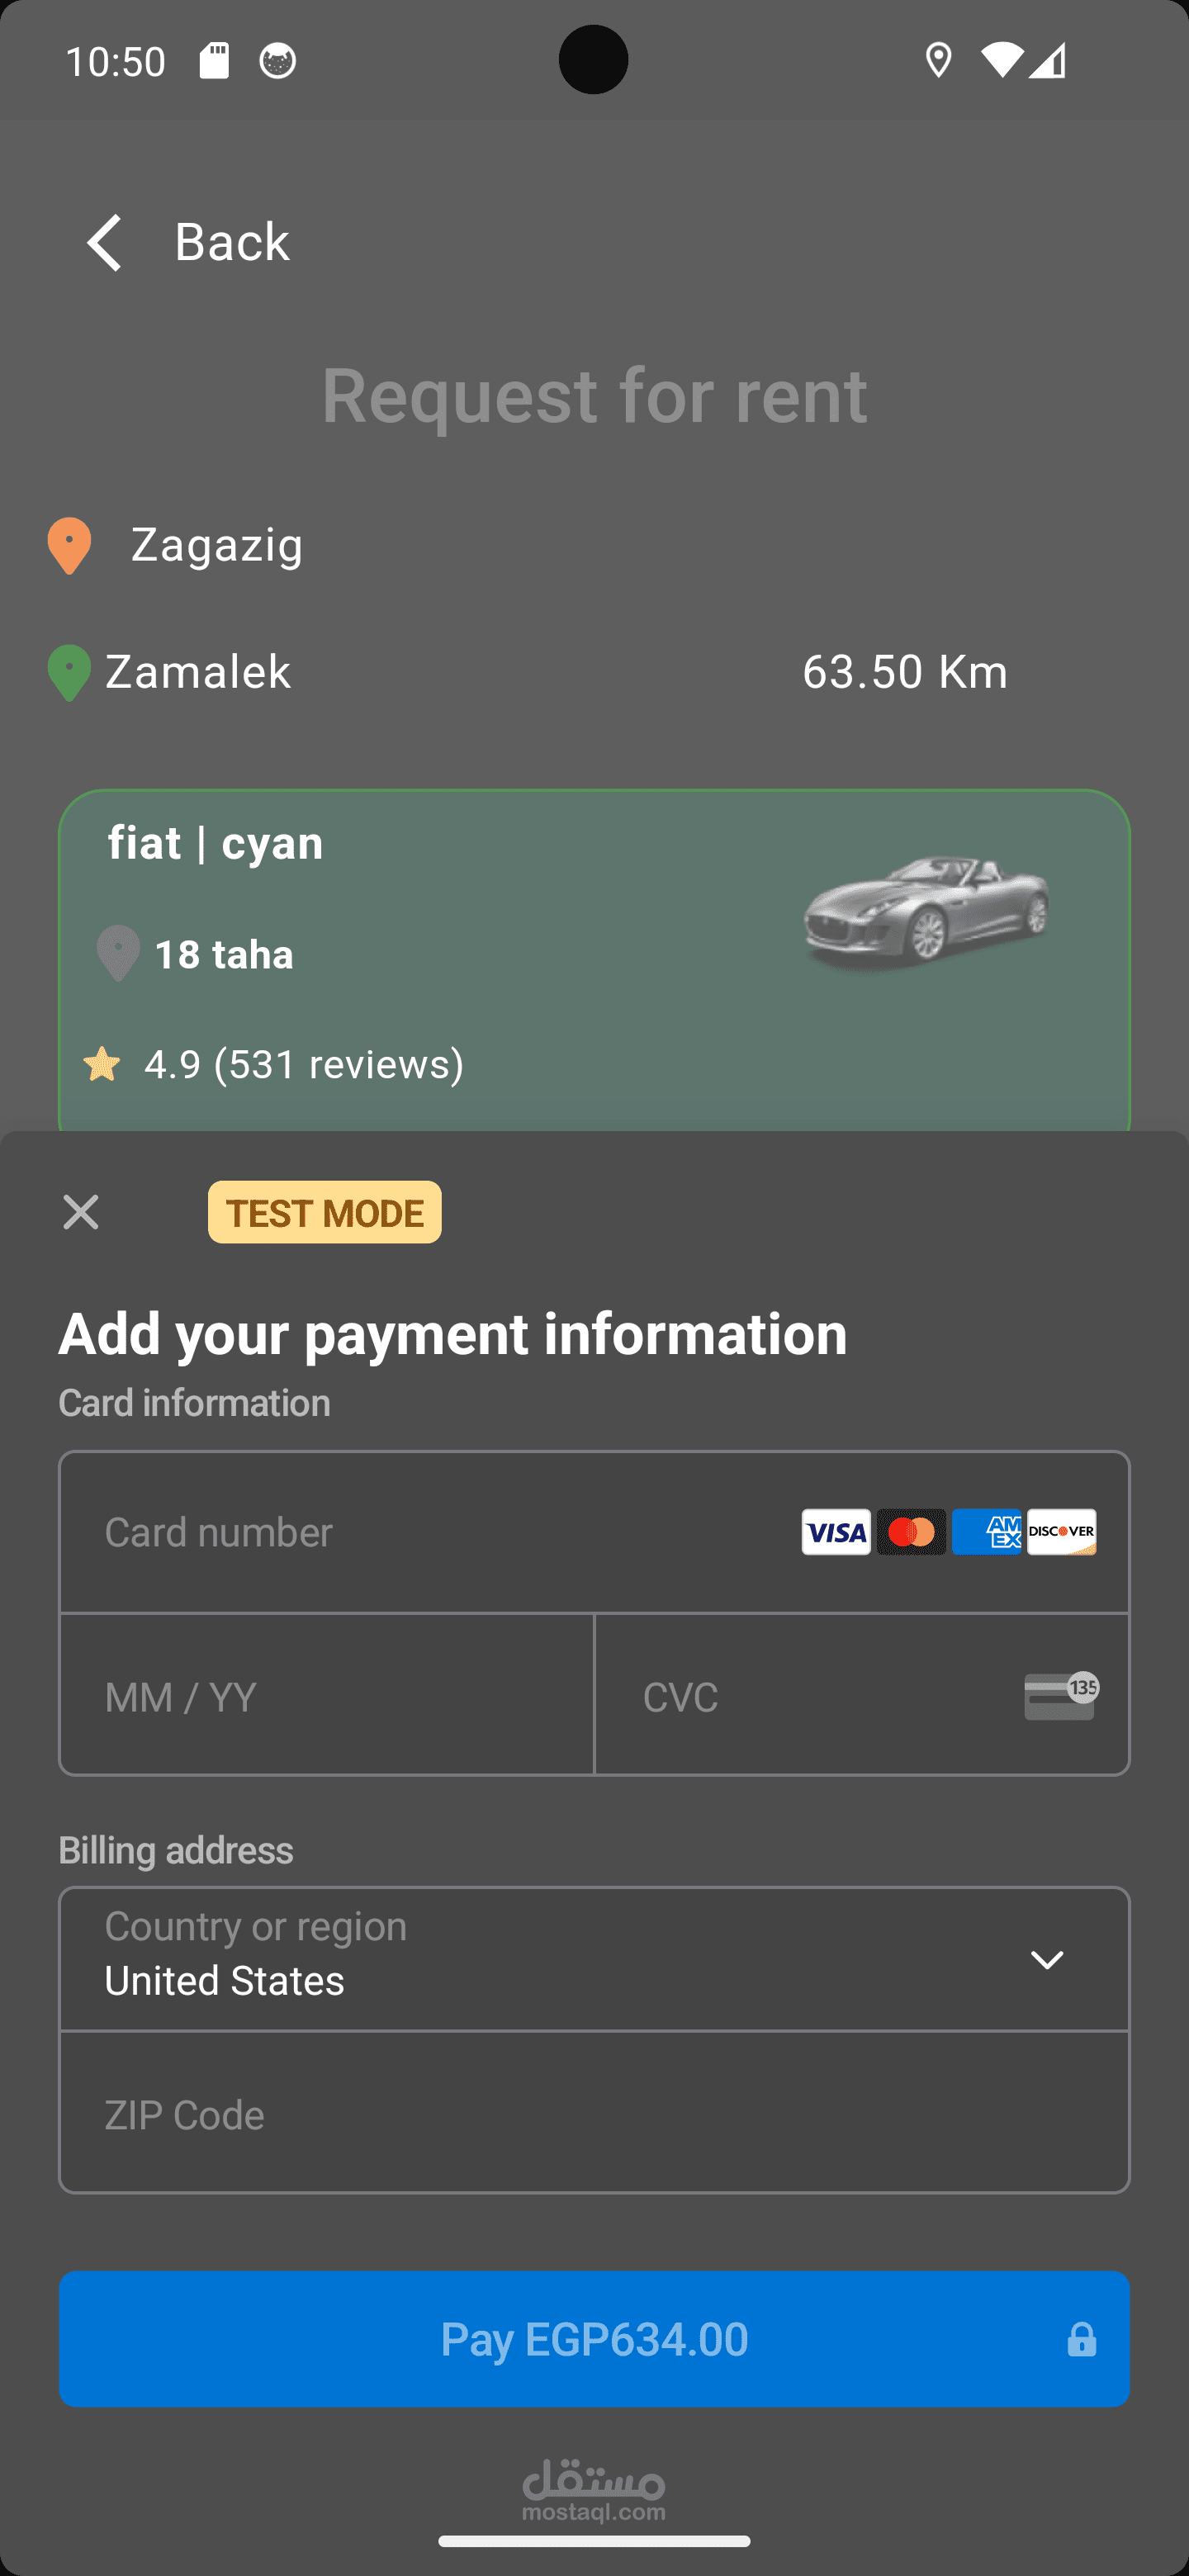Screen dimensions: 1189x2576
Task: Tap the TEST MODE badge
Action: pos(325,1212)
